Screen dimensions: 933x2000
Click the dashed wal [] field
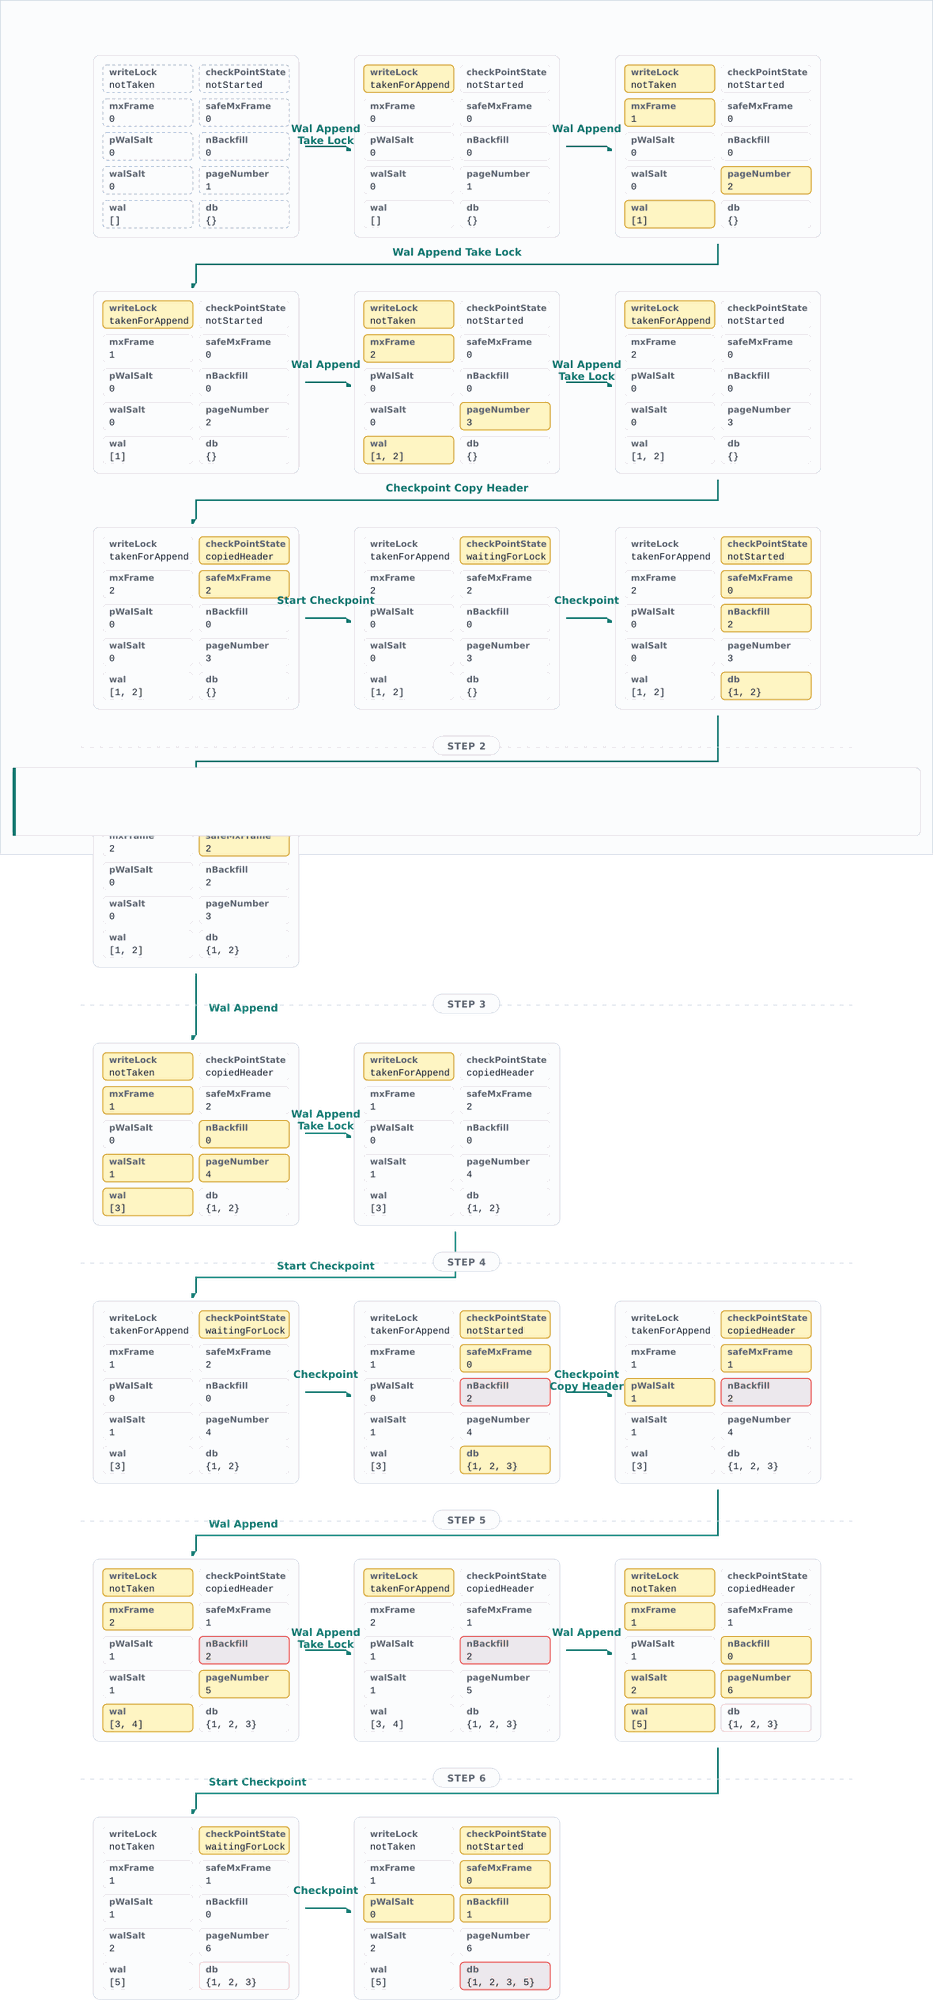[148, 214]
